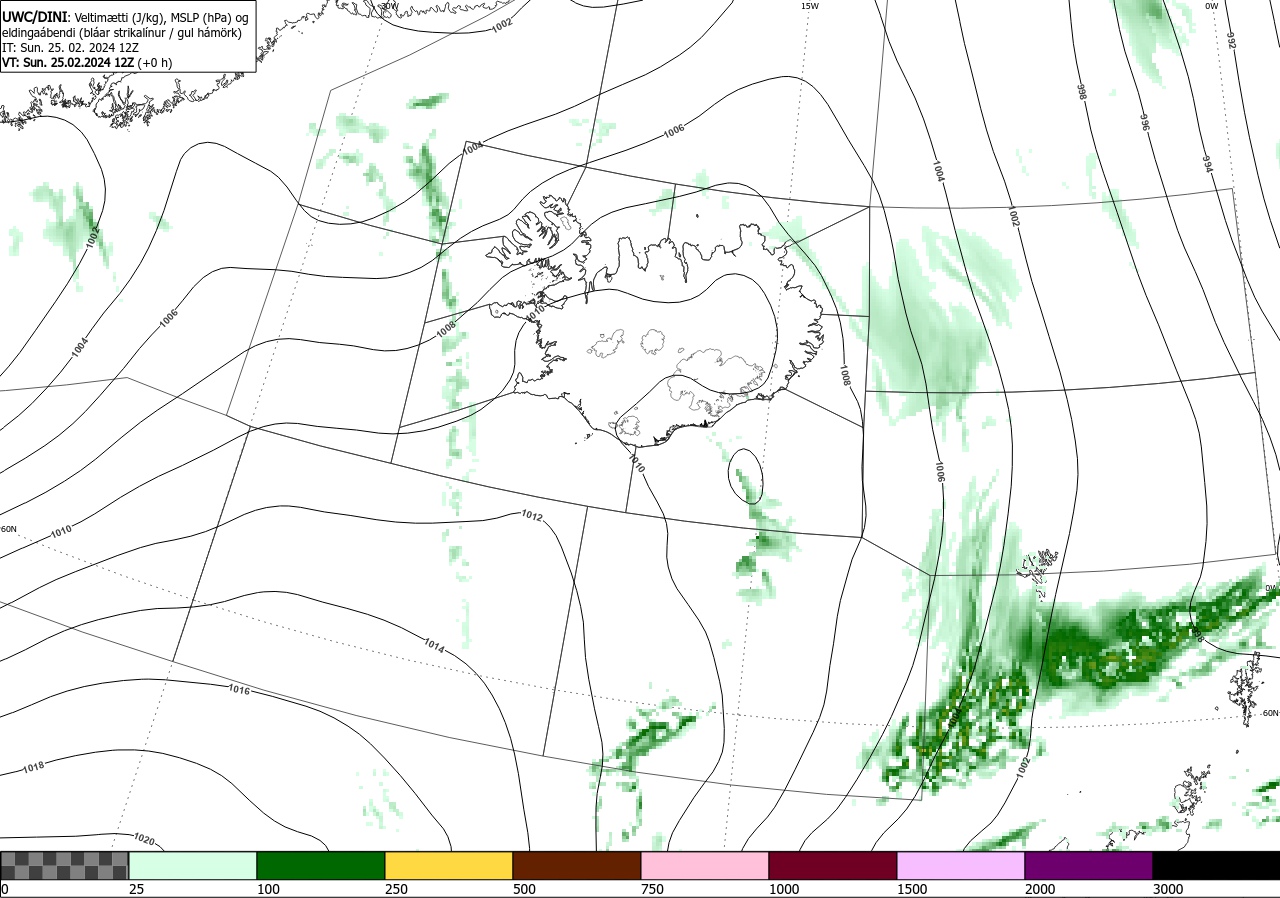Screen dimensions: 1280x898
Task: Click the "VT: Sun. 25.02.2024 12Z (+0 h)" line
Action: (87, 62)
